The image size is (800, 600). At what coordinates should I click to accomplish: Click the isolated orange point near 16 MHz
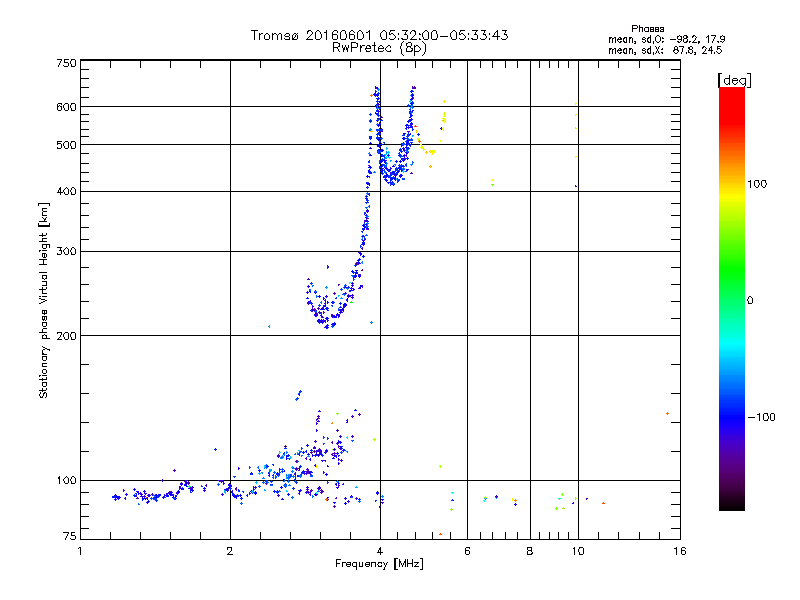[x=667, y=413]
